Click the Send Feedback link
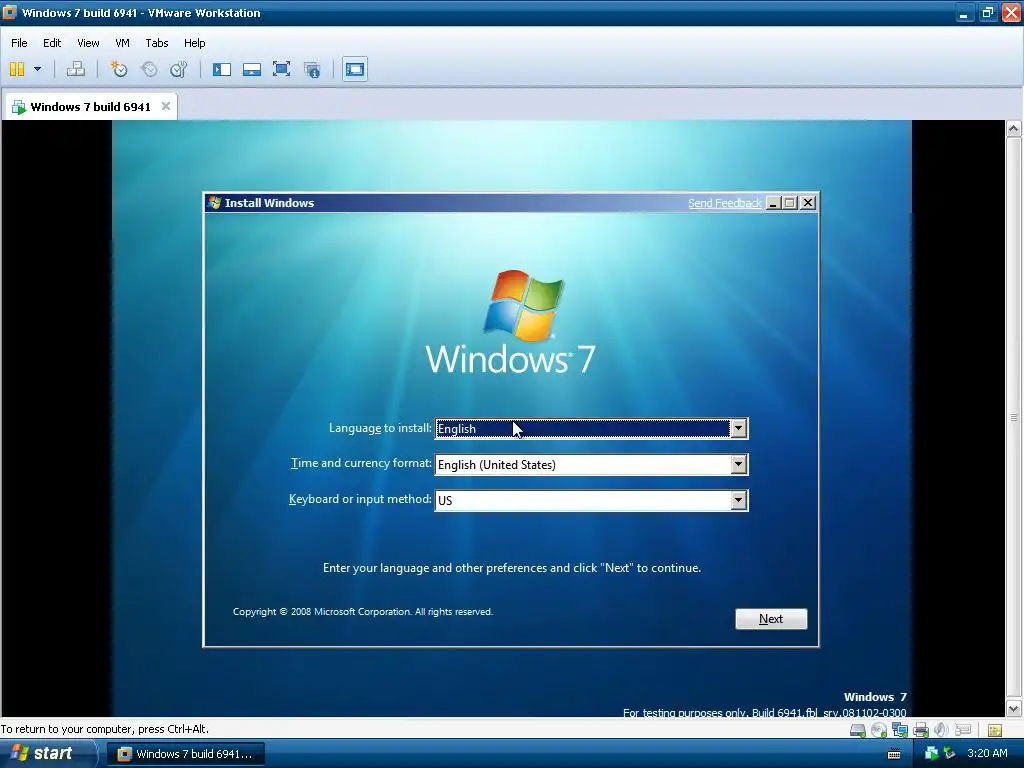The height and width of the screenshot is (768, 1024). [x=724, y=203]
